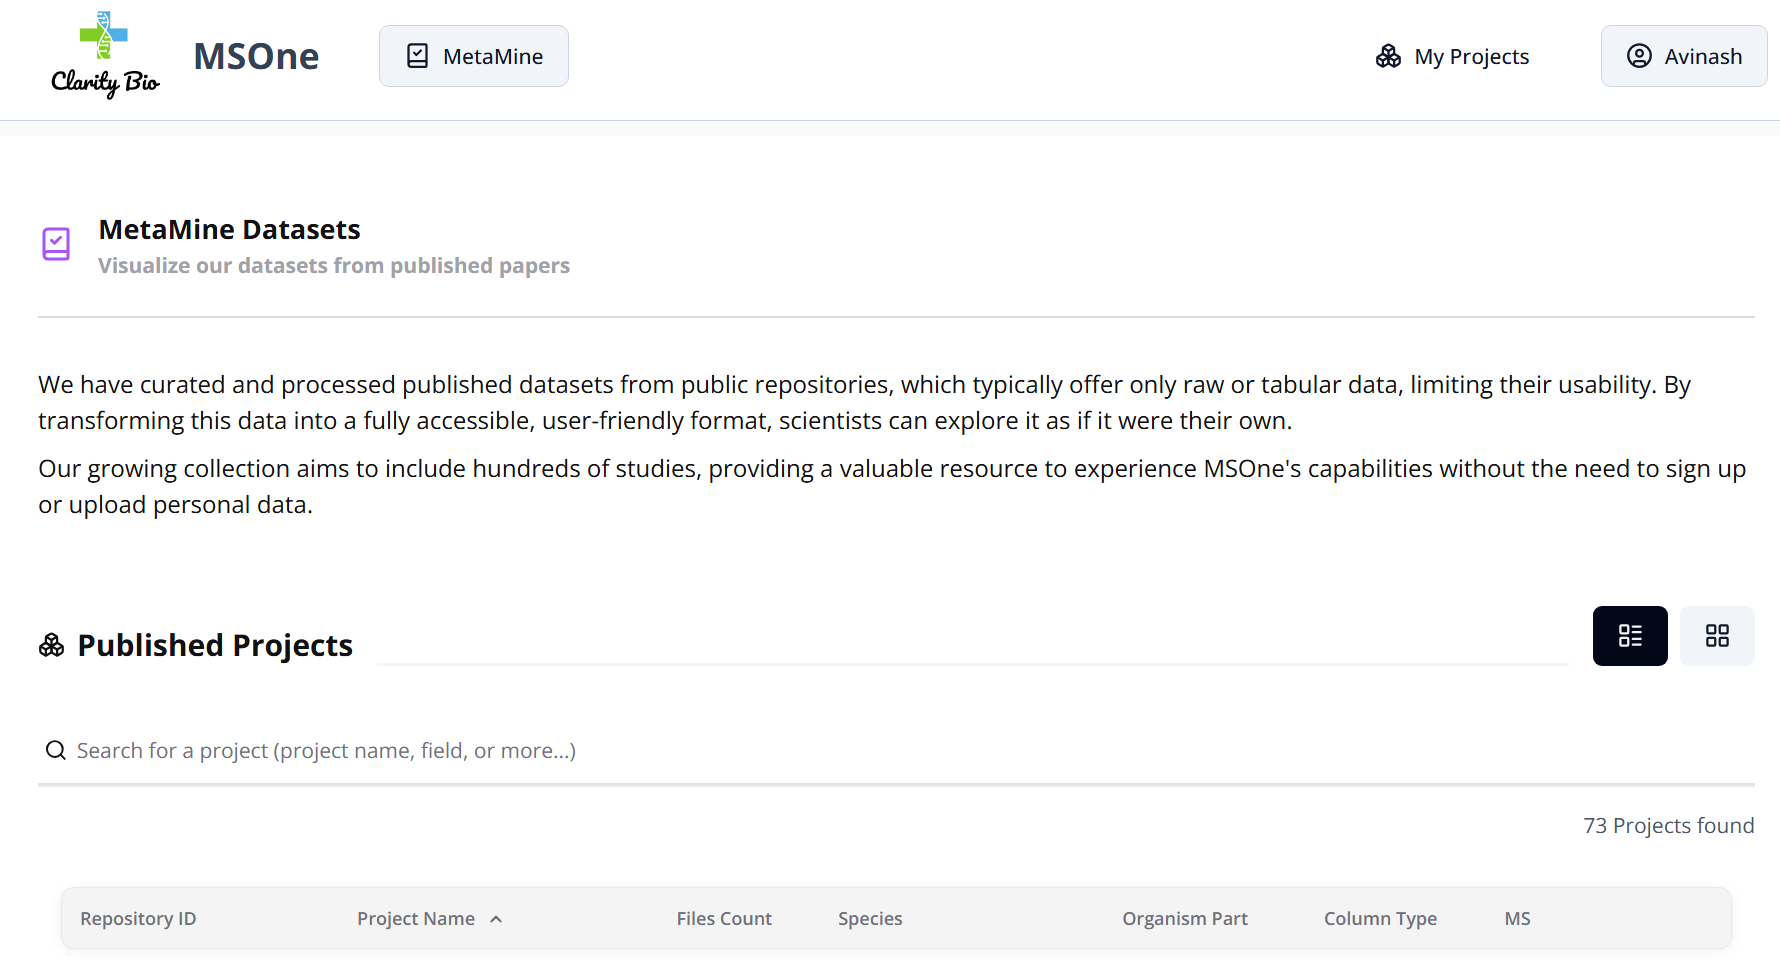The image size is (1780, 962).
Task: Toggle Project Name sort arrow
Action: (496, 919)
